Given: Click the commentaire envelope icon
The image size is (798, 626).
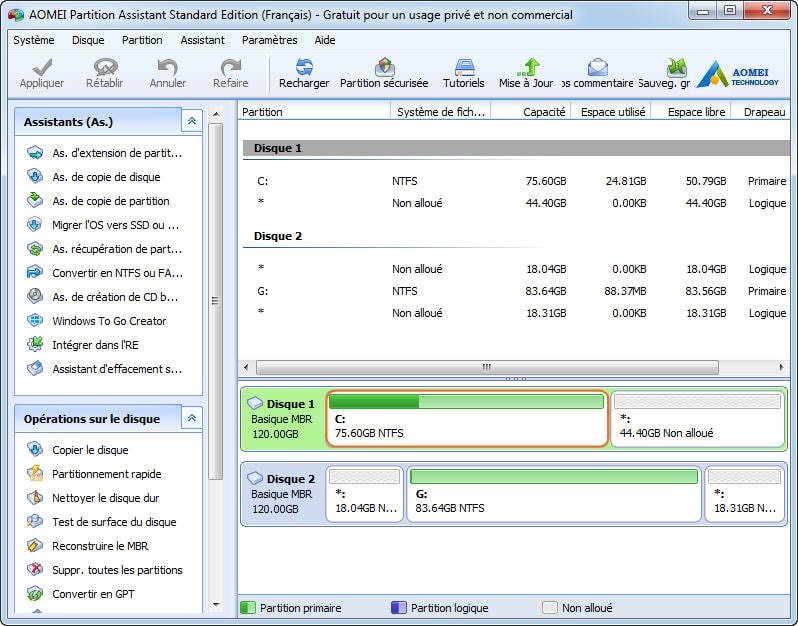Looking at the screenshot, I should point(597,67).
